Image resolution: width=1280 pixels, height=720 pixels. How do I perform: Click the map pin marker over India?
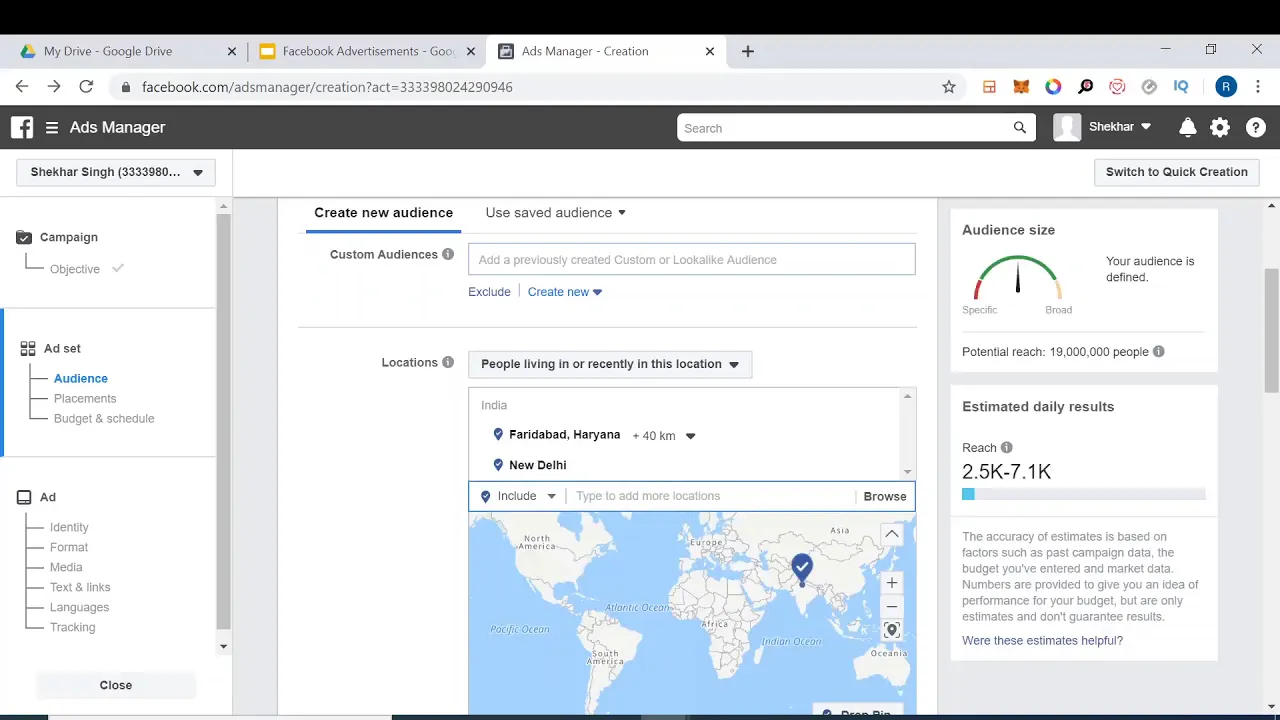coord(801,569)
